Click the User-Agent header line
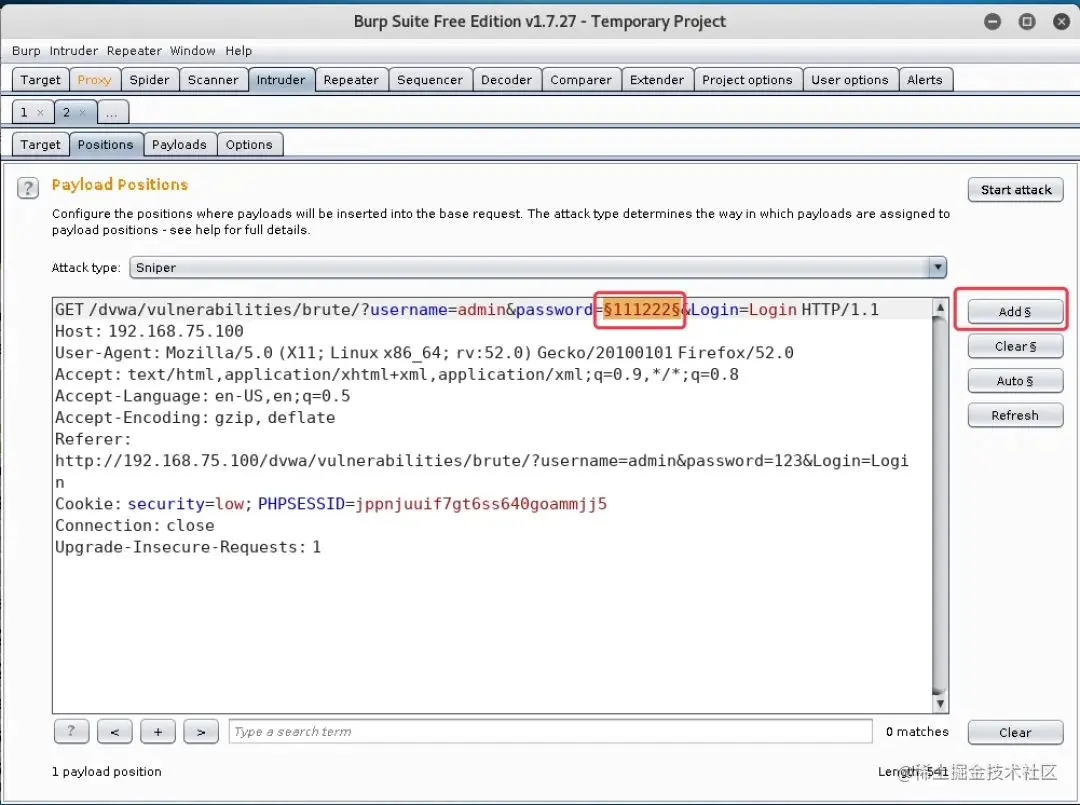The image size is (1080, 805). click(x=424, y=353)
